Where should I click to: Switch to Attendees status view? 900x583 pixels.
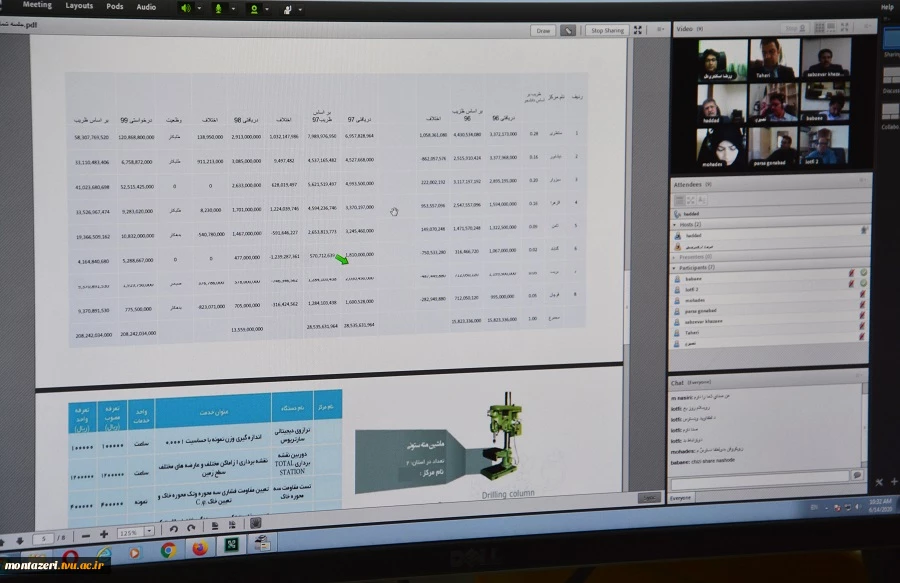(701, 199)
